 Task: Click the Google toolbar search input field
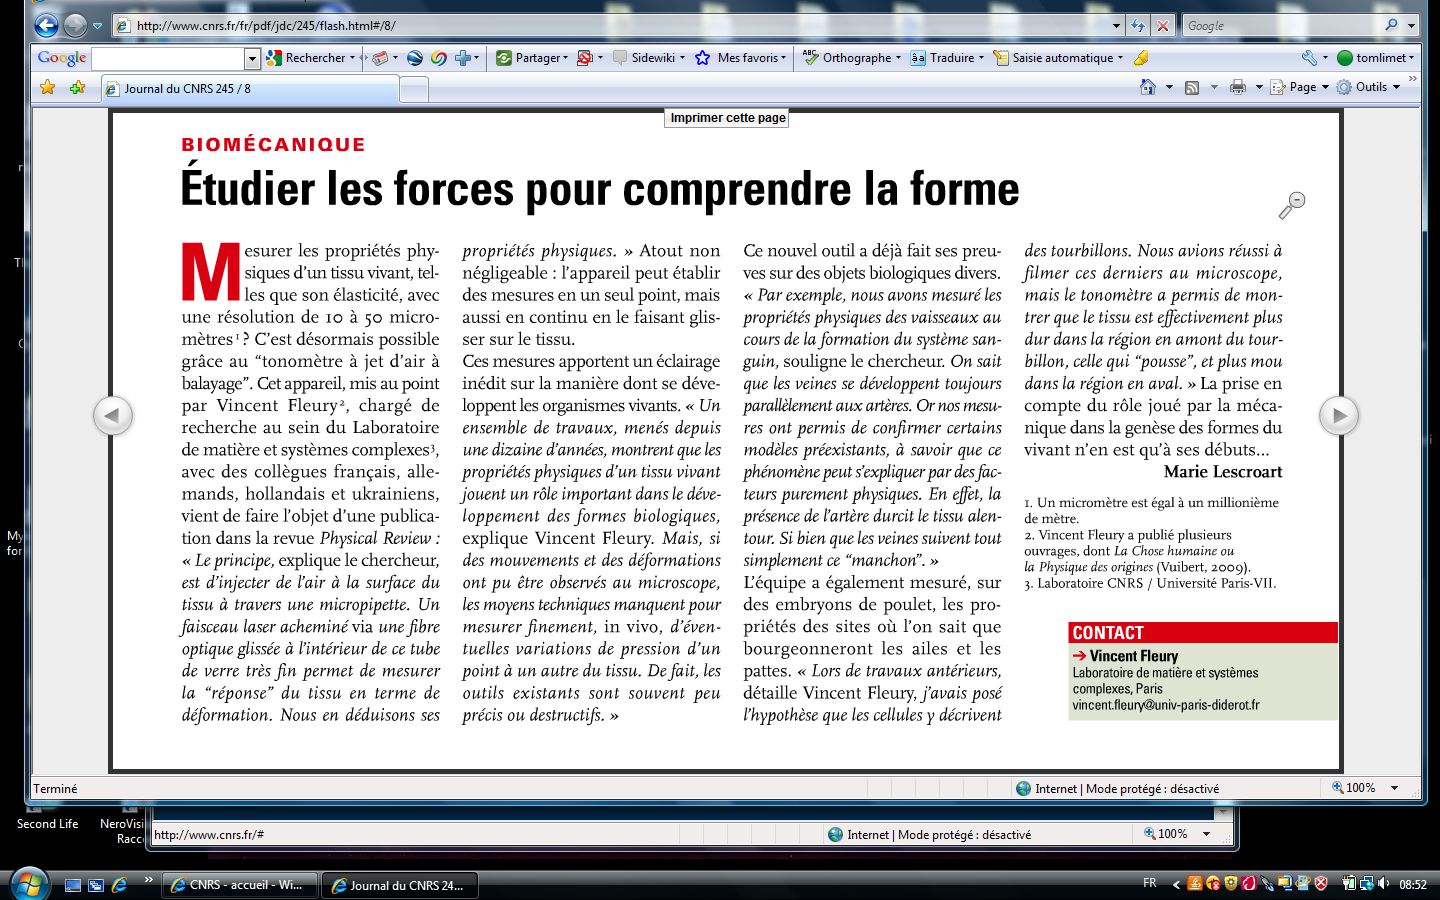click(168, 59)
